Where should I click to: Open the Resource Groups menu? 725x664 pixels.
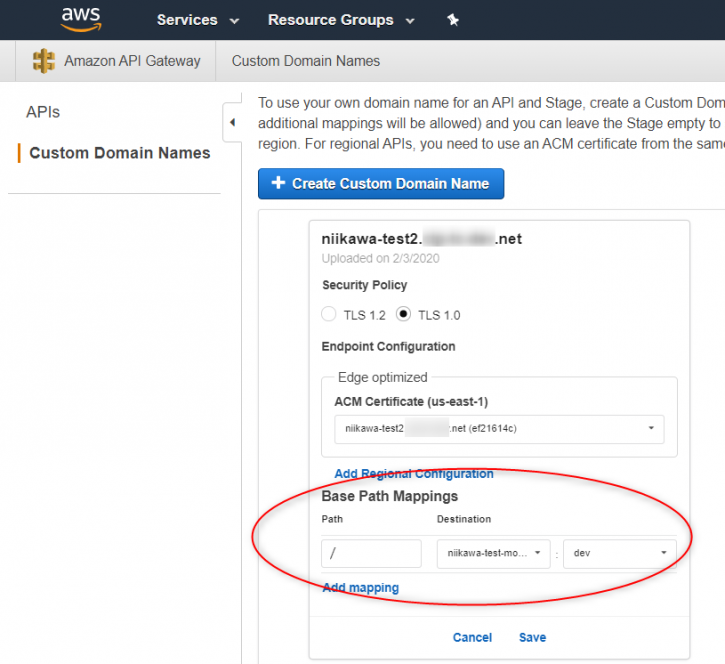point(341,20)
